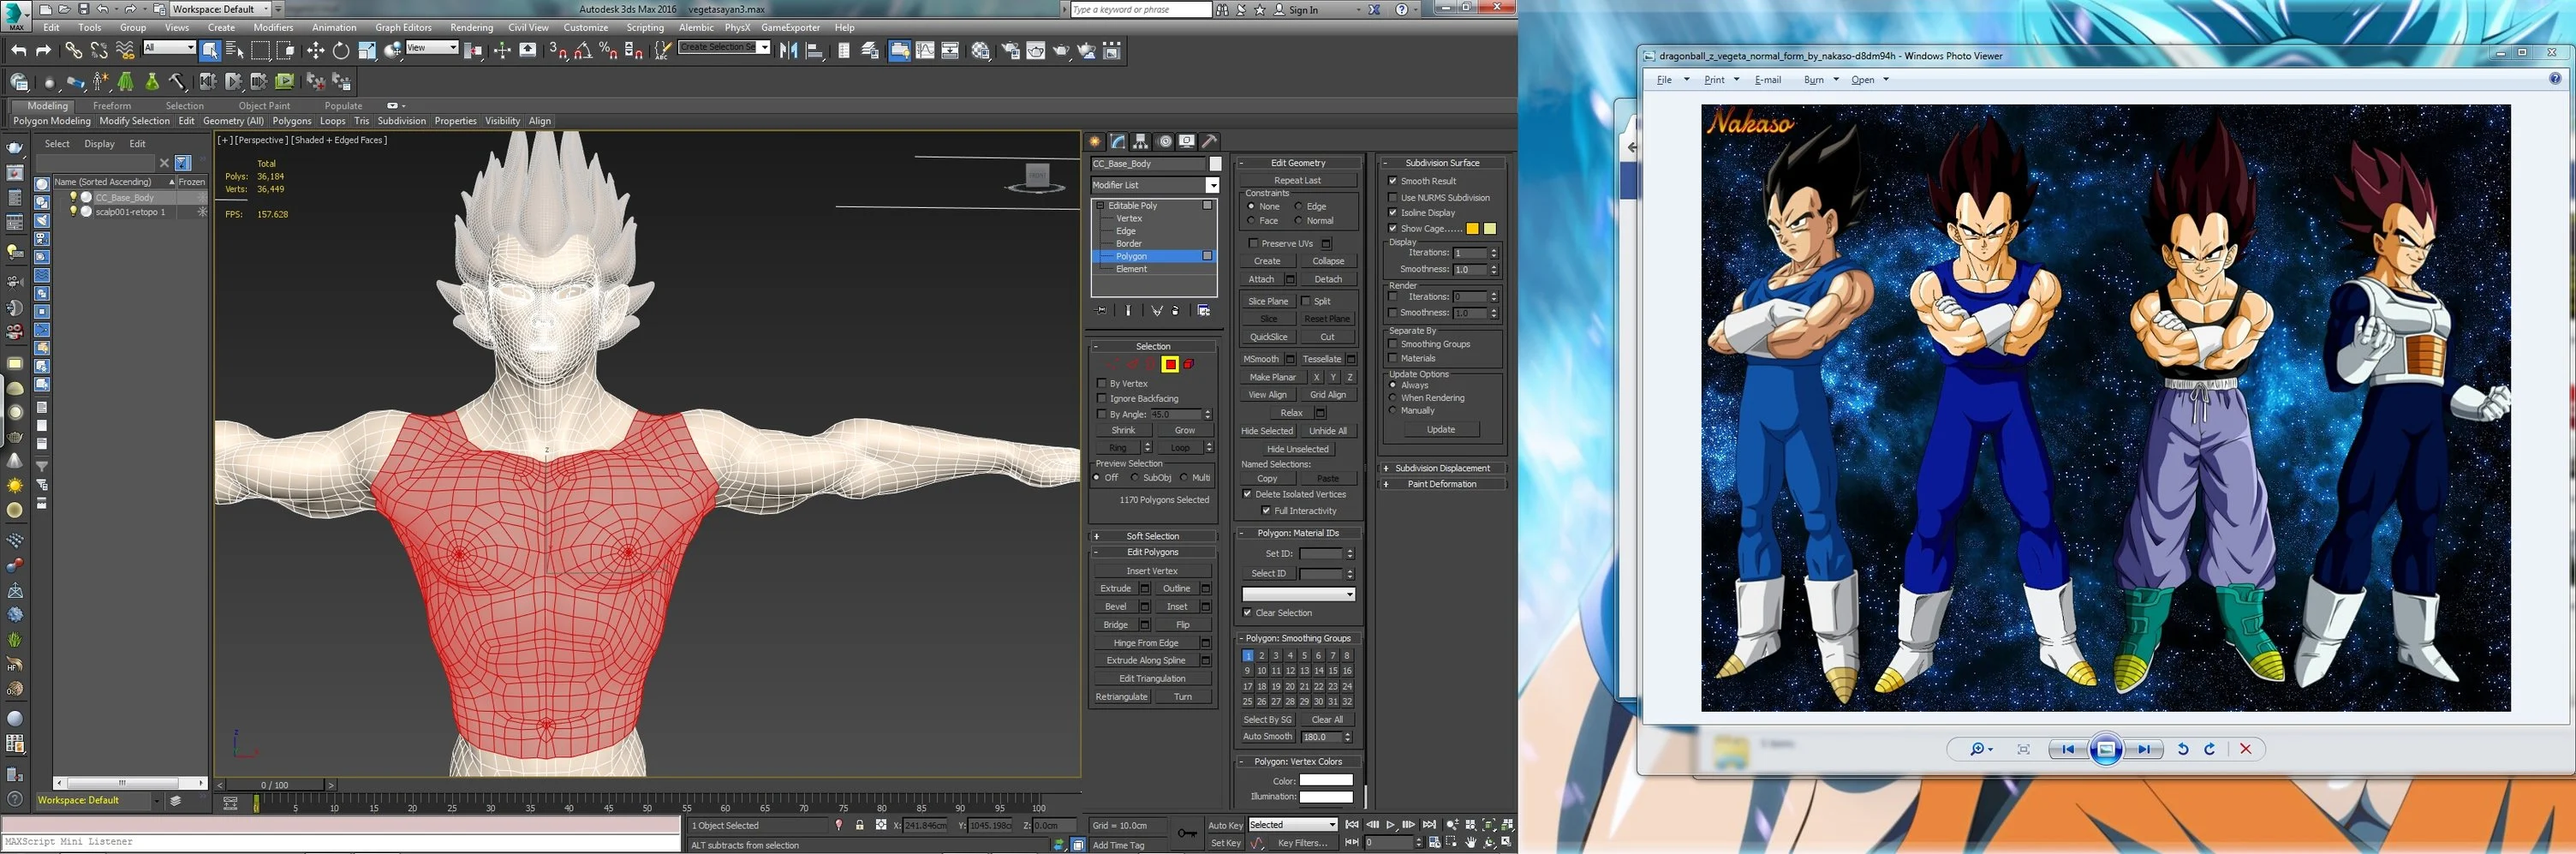The height and width of the screenshot is (854, 2576).
Task: Click the Illumination color swatch
Action: click(x=1326, y=797)
